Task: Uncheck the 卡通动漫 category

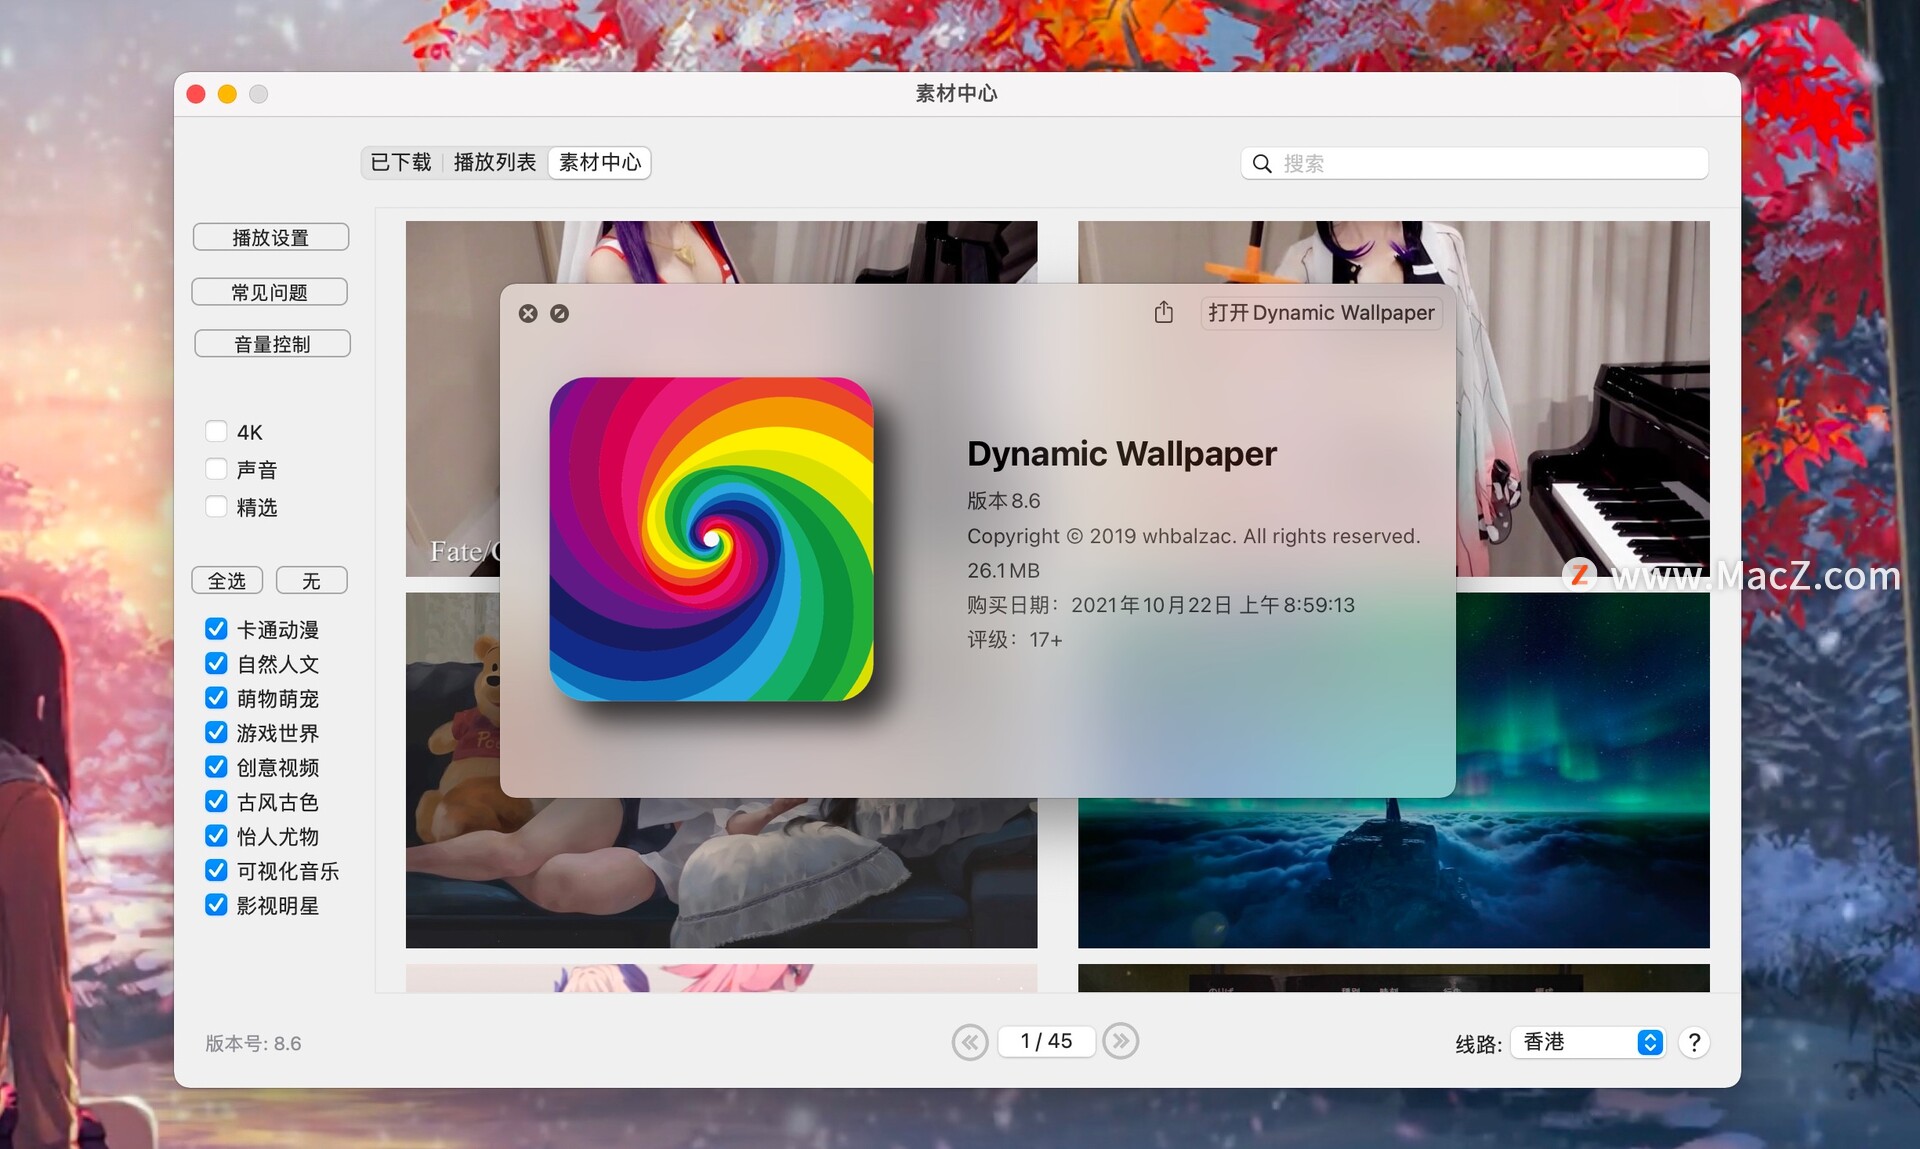Action: click(x=216, y=629)
